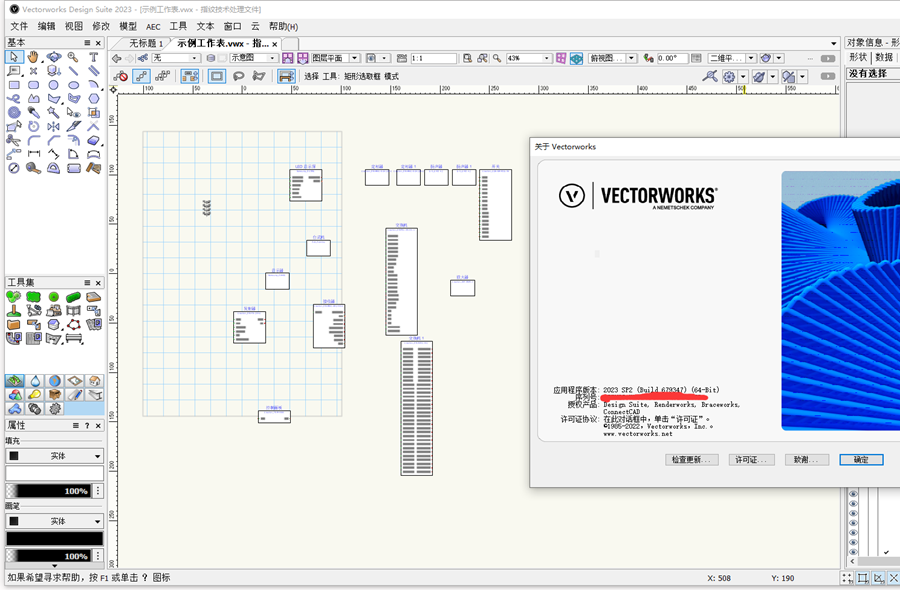This screenshot has height=590, width=900.
Task: Open the active layer dropdown 示意图
Action: pos(254,58)
